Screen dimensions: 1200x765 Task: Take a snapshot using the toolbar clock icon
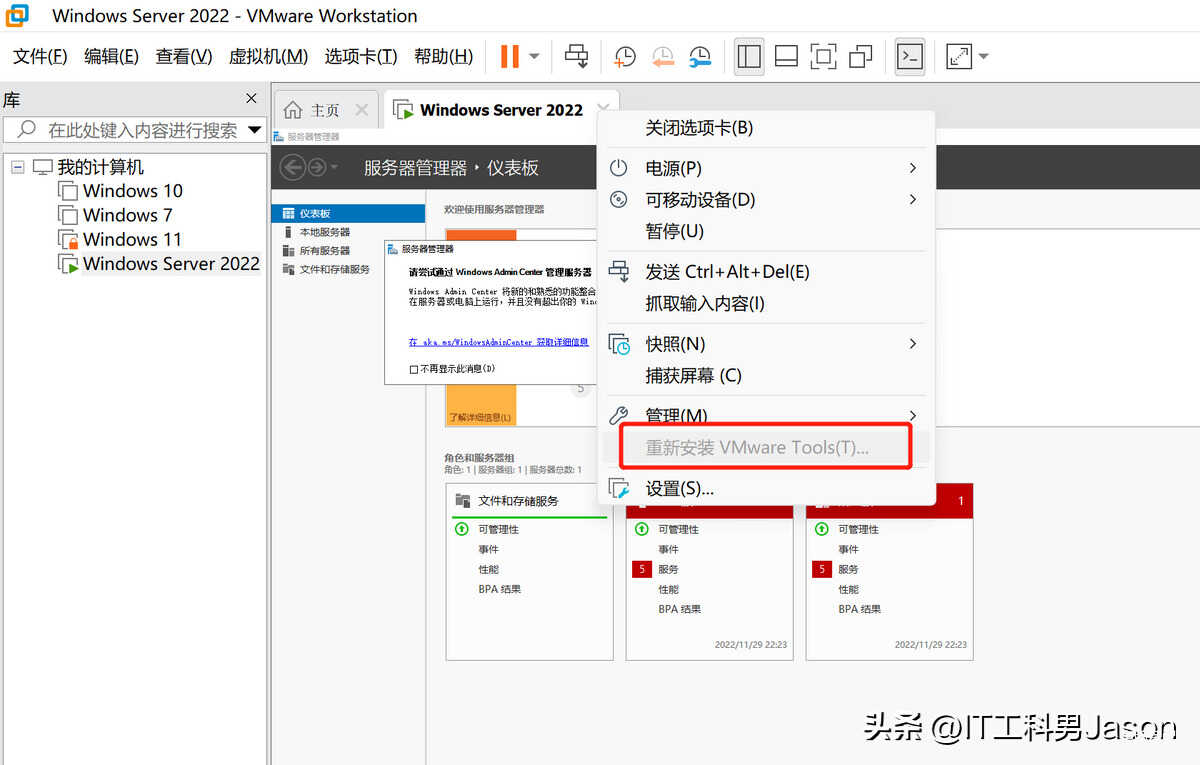625,57
